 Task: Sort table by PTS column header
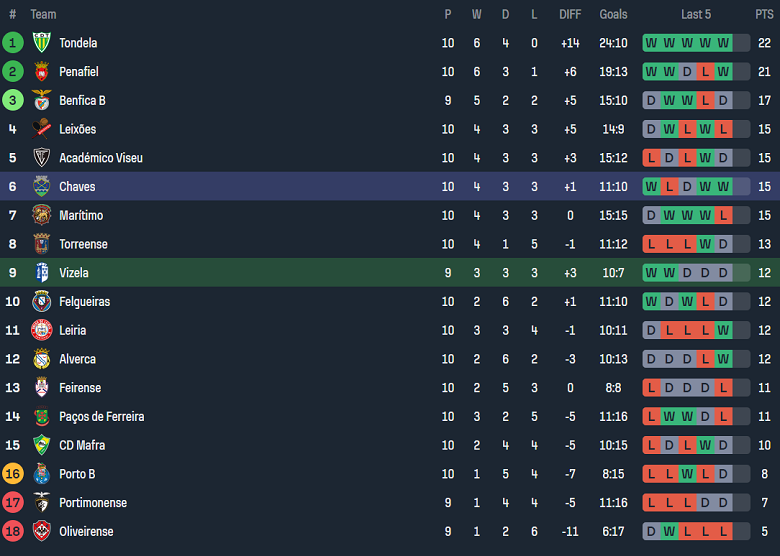tap(764, 14)
